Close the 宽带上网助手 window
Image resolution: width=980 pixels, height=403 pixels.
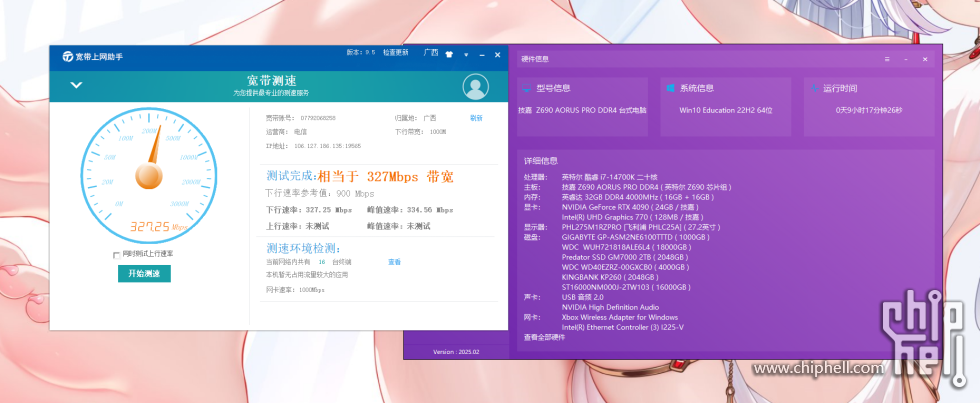click(498, 55)
